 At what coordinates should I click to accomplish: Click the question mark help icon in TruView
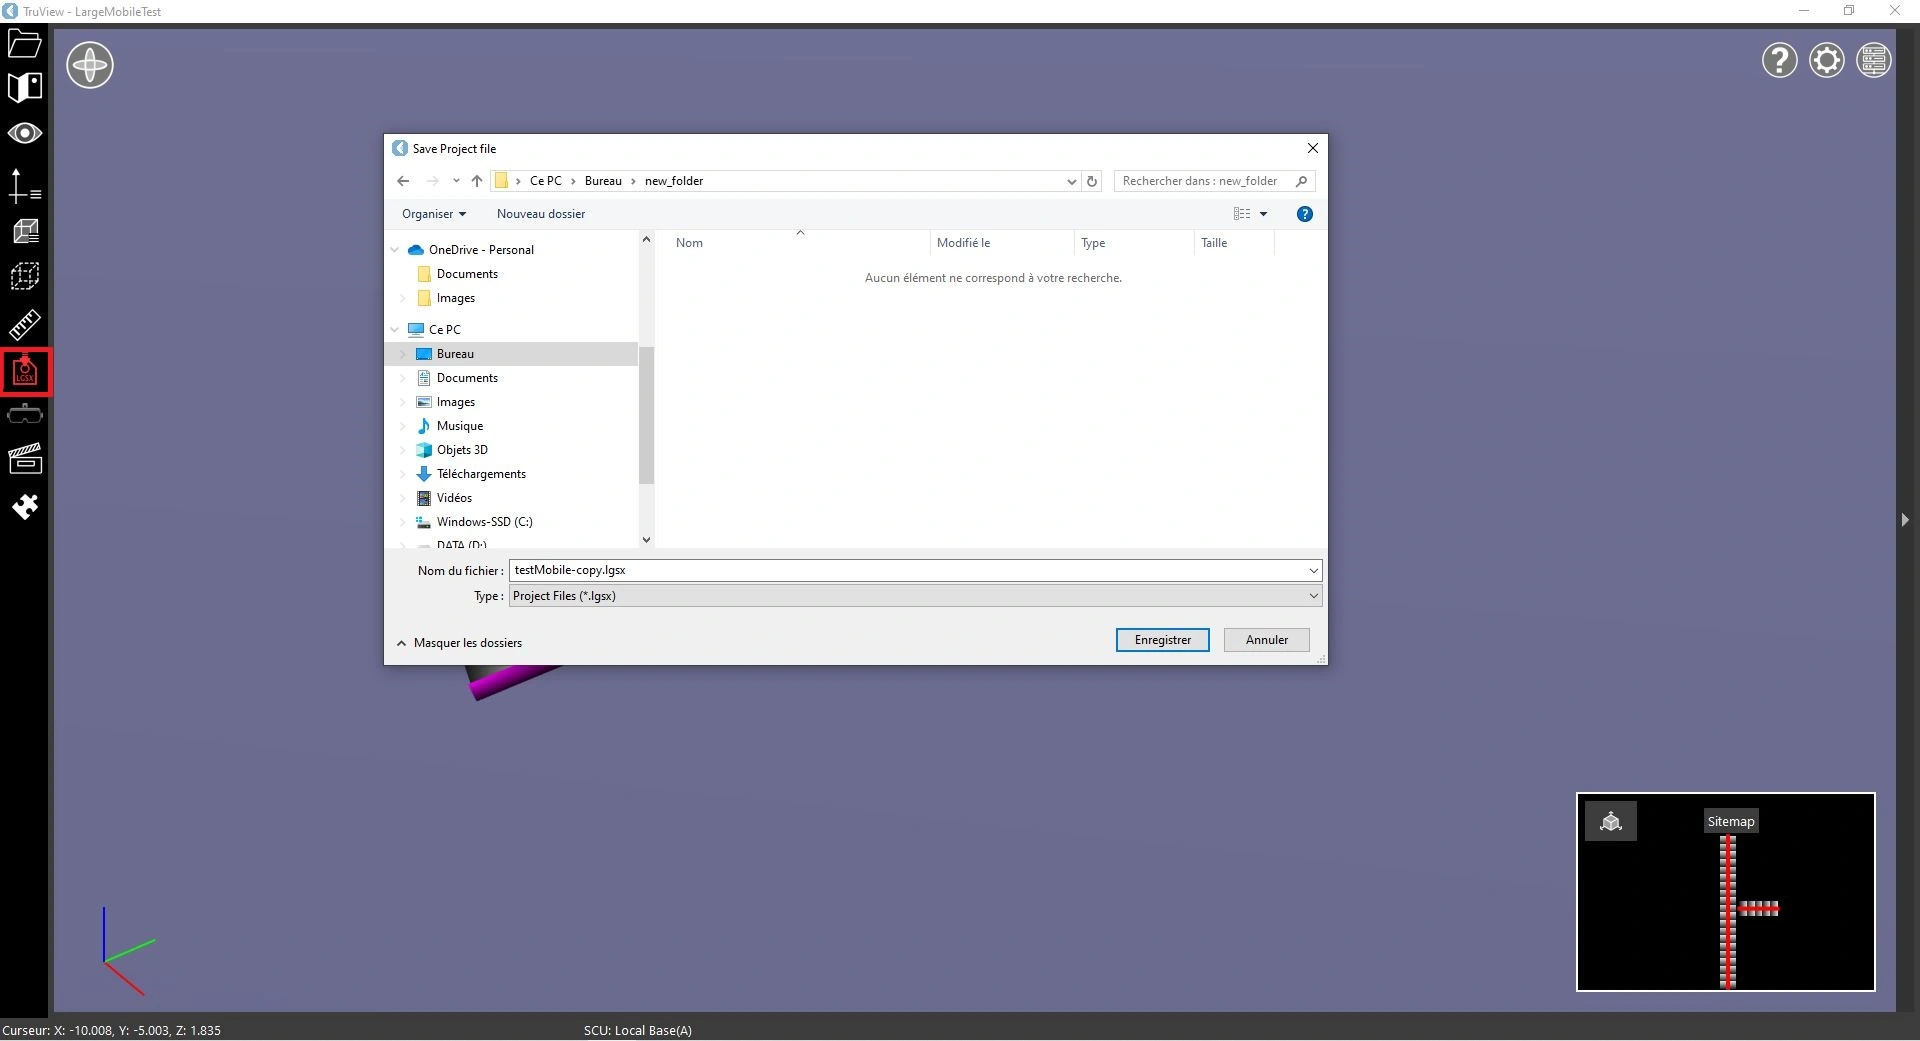(1779, 61)
